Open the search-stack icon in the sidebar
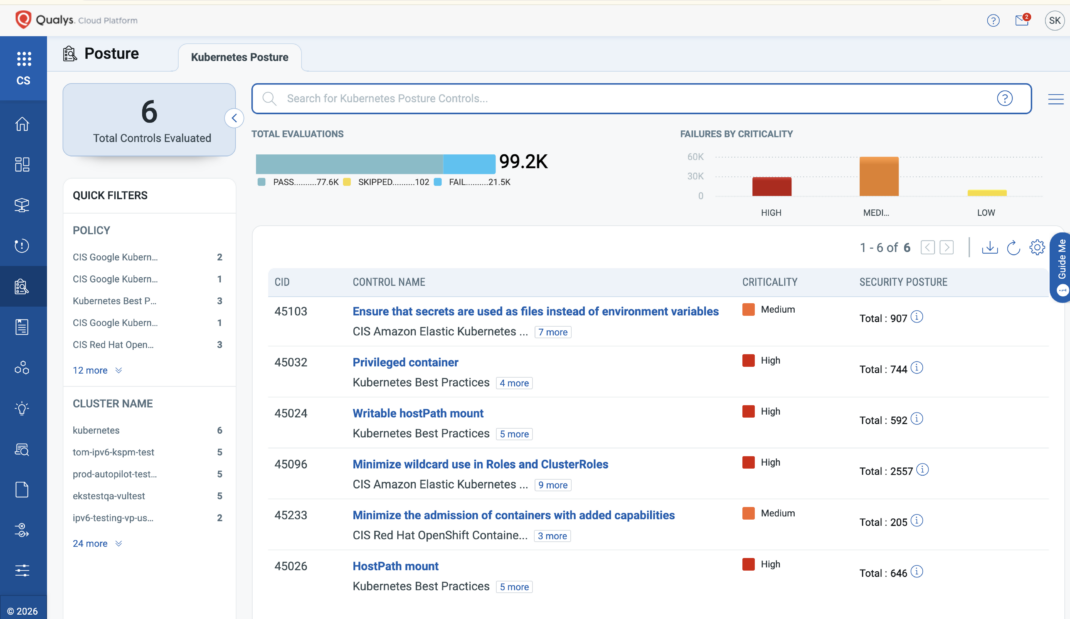The image size is (1070, 619). (x=23, y=449)
